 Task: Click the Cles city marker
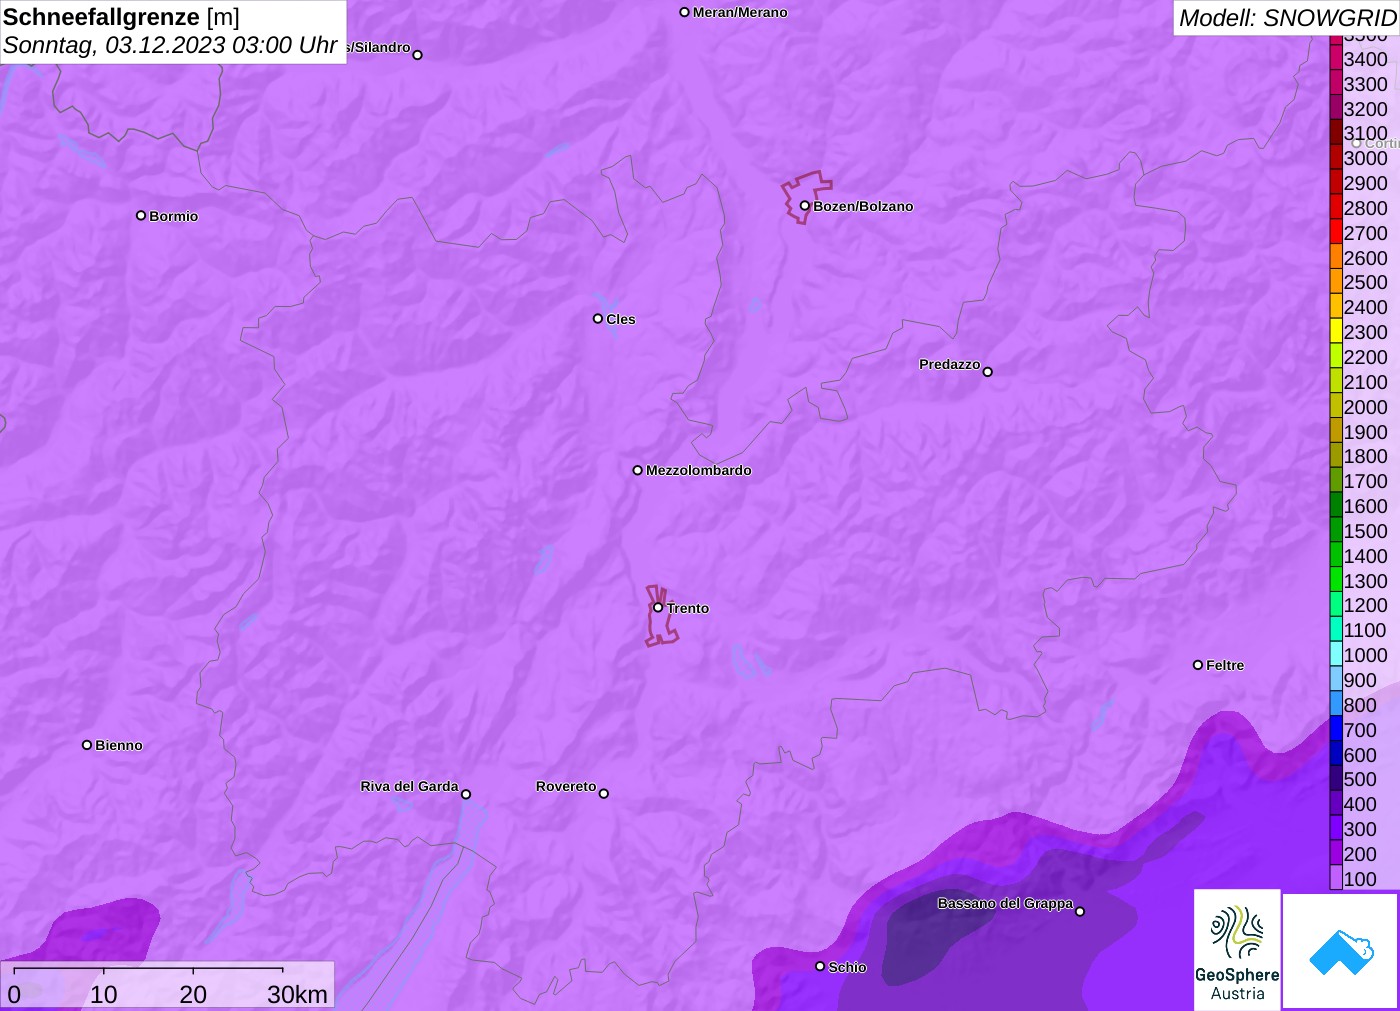598,318
